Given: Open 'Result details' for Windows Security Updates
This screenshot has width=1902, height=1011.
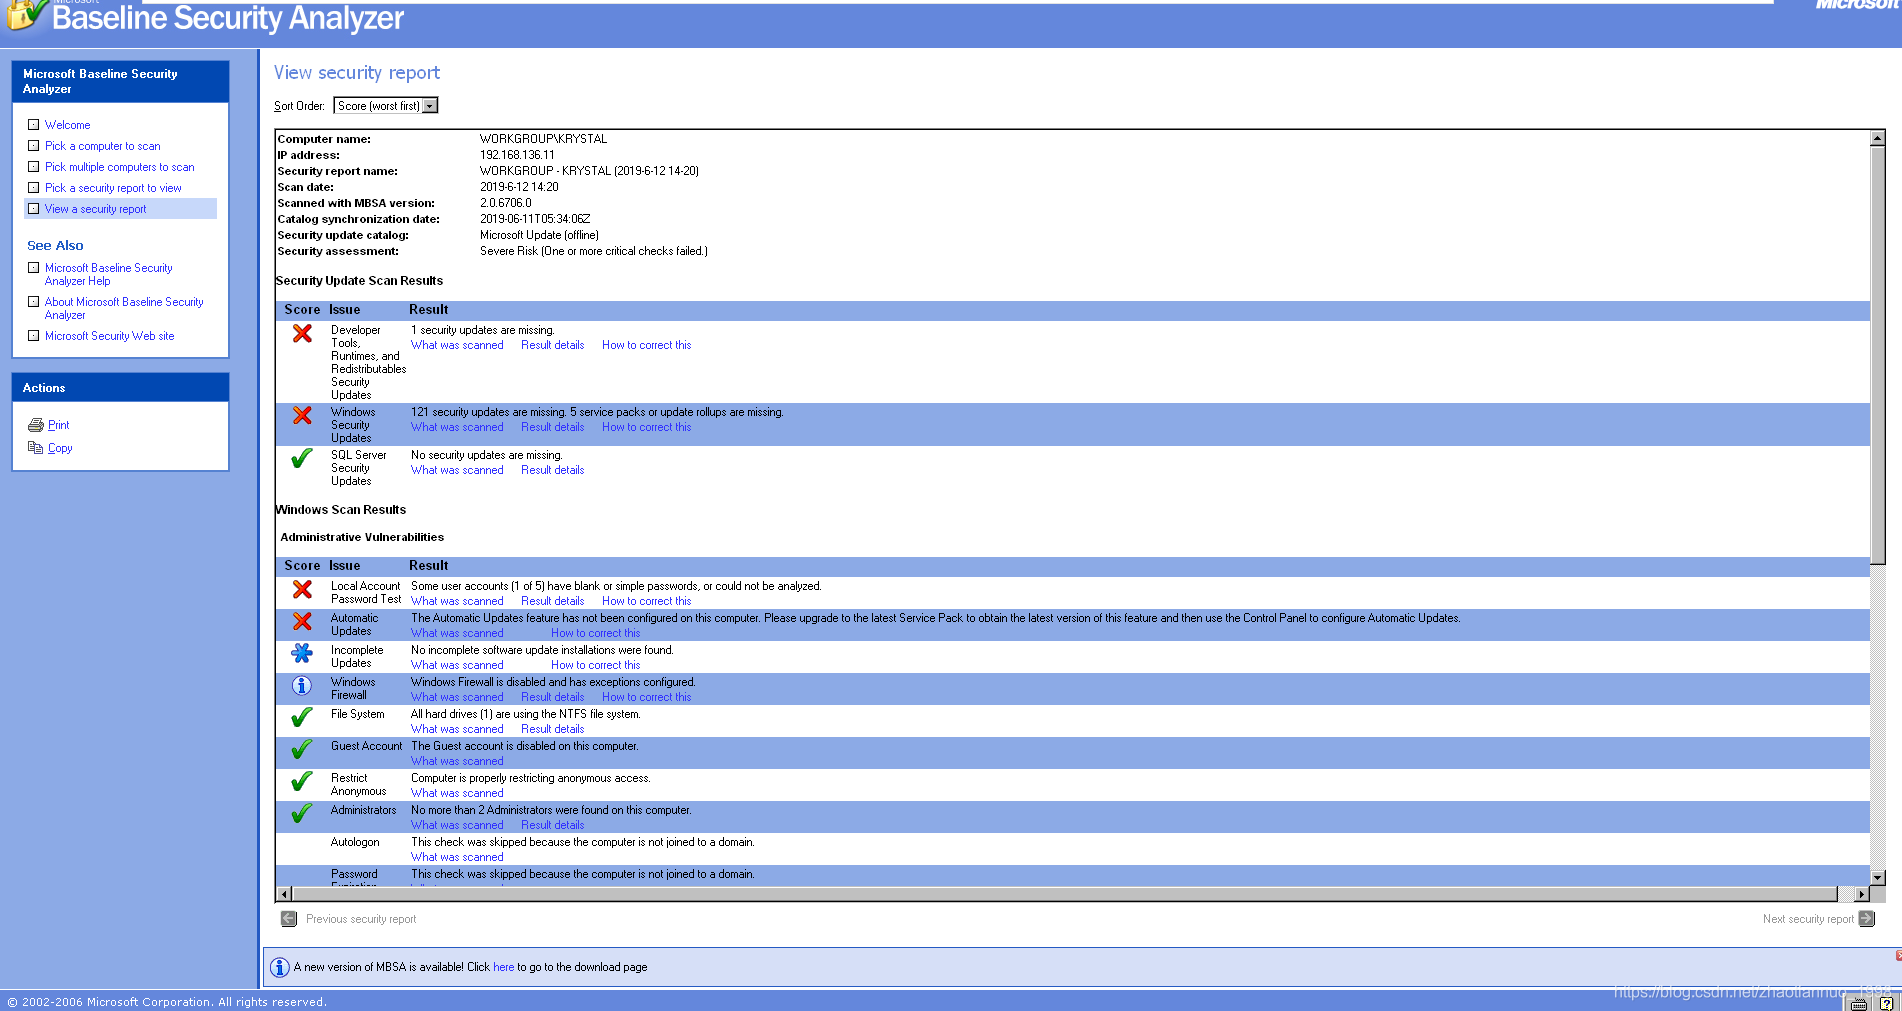Looking at the screenshot, I should click(552, 427).
